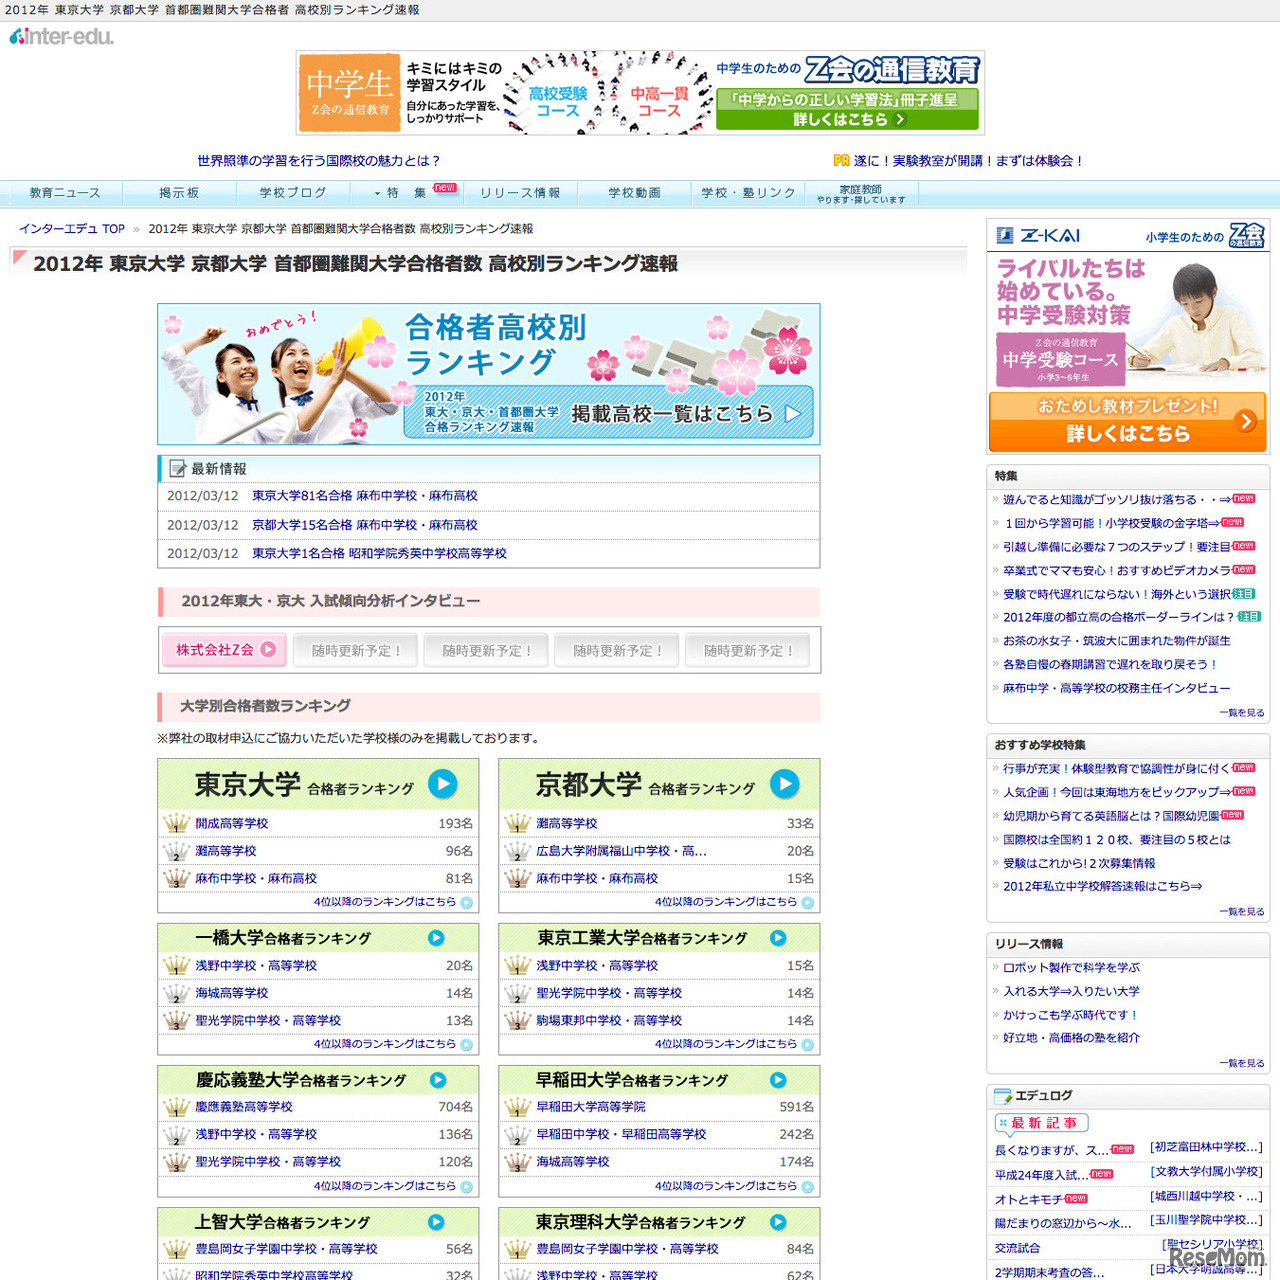Image resolution: width=1280 pixels, height=1280 pixels.
Task: Open 麻布中学・高等学校の校務主任インタビュー link
Action: pos(1117,688)
